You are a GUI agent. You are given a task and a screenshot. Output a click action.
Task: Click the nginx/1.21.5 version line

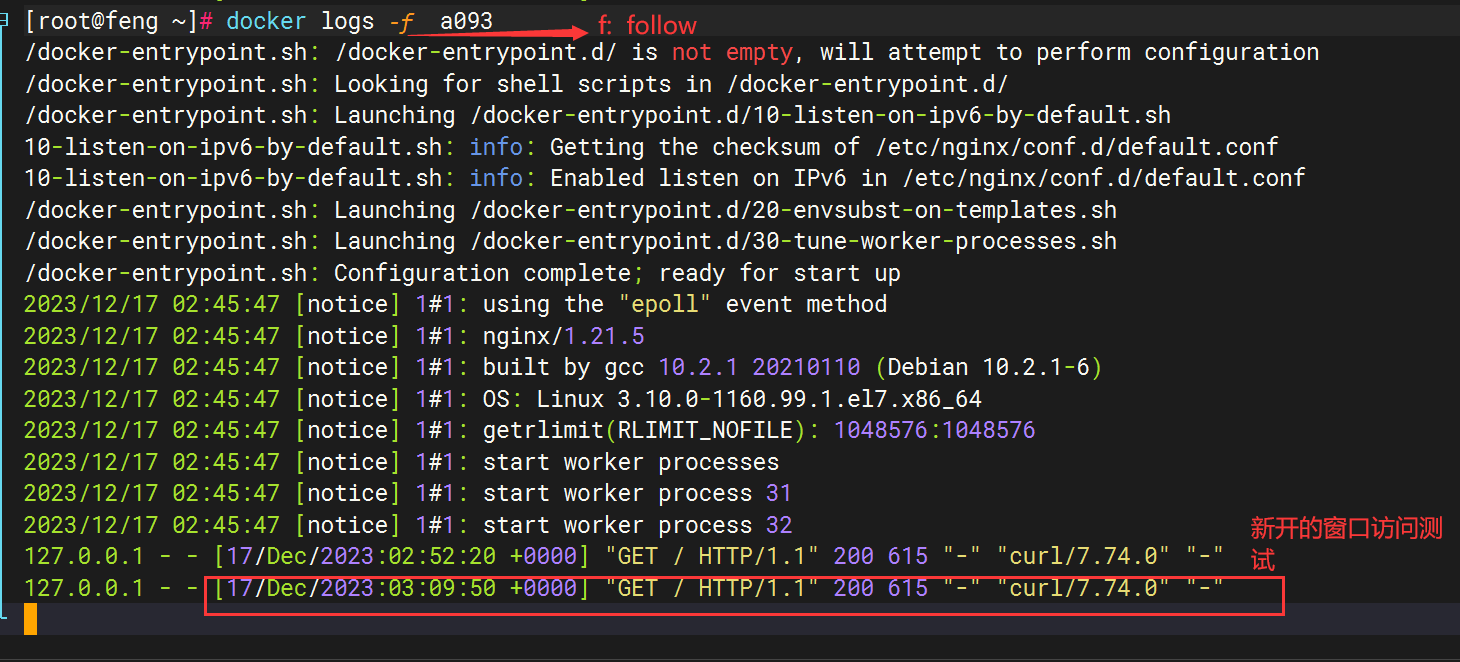[x=334, y=336]
